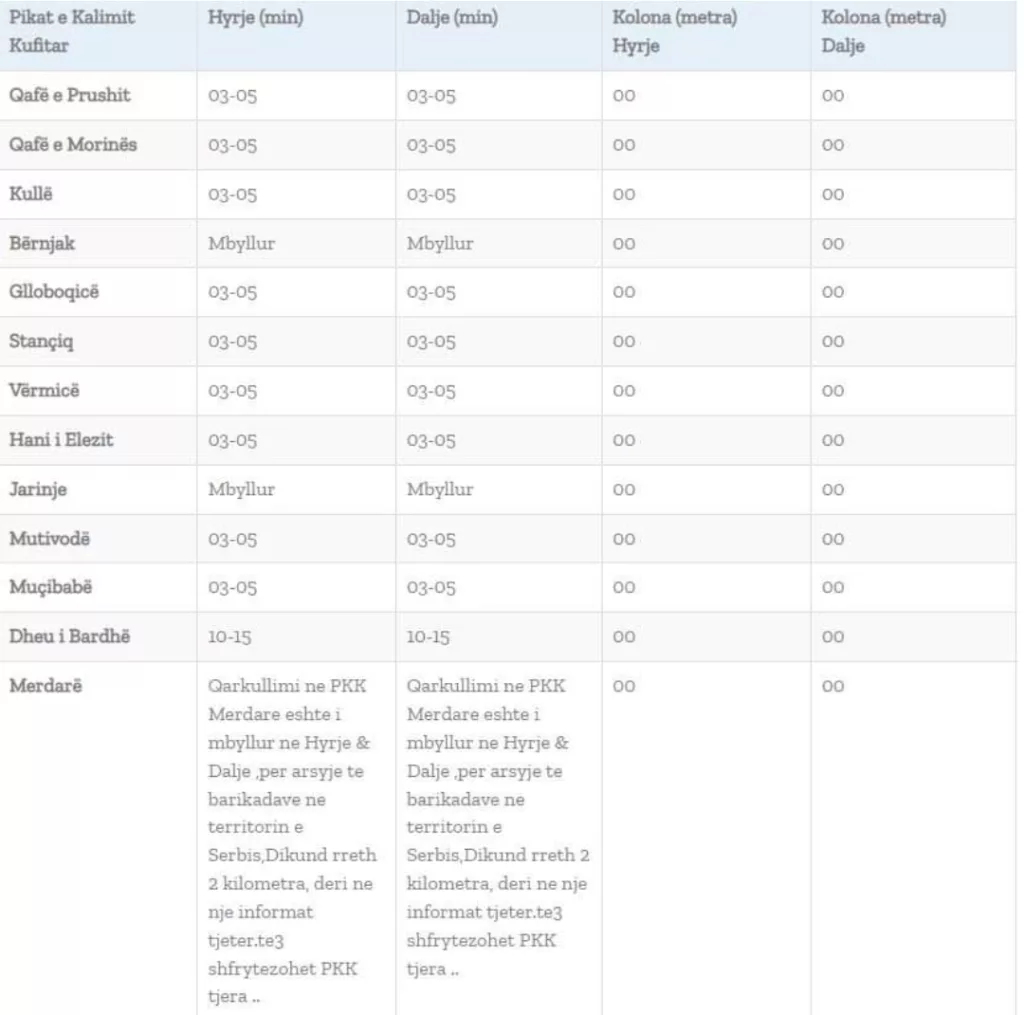Click the Bërnjak border crossing name
Viewport: 1024px width, 1015px height.
[x=42, y=244]
